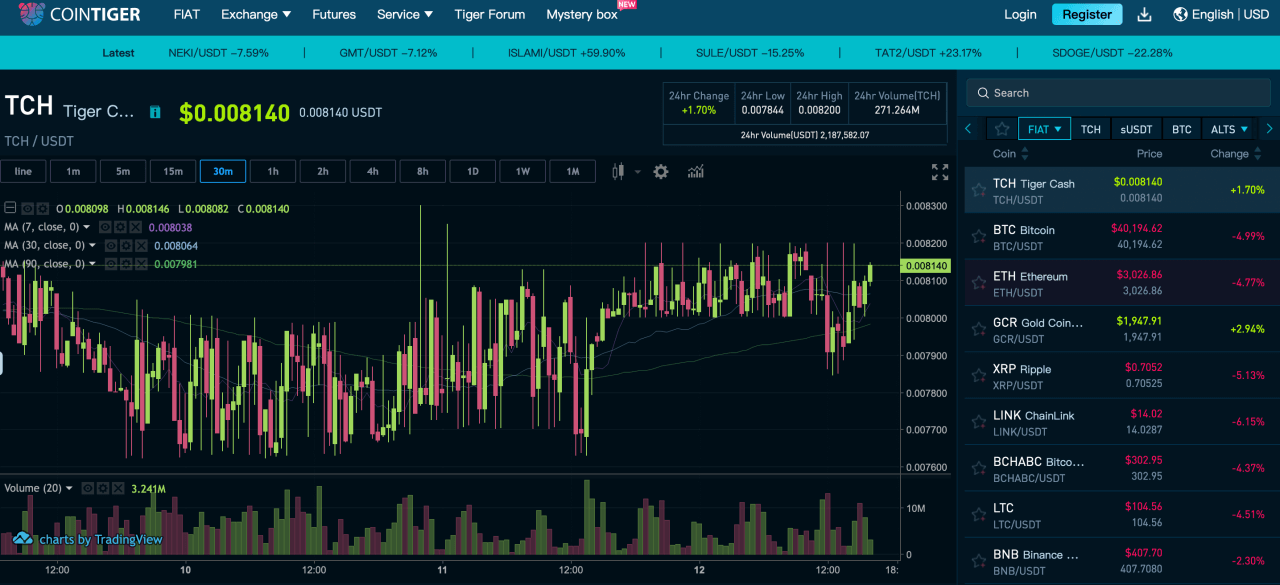Screen dimensions: 1280x585
Task: Switch chart to line mode
Action: click(23, 172)
